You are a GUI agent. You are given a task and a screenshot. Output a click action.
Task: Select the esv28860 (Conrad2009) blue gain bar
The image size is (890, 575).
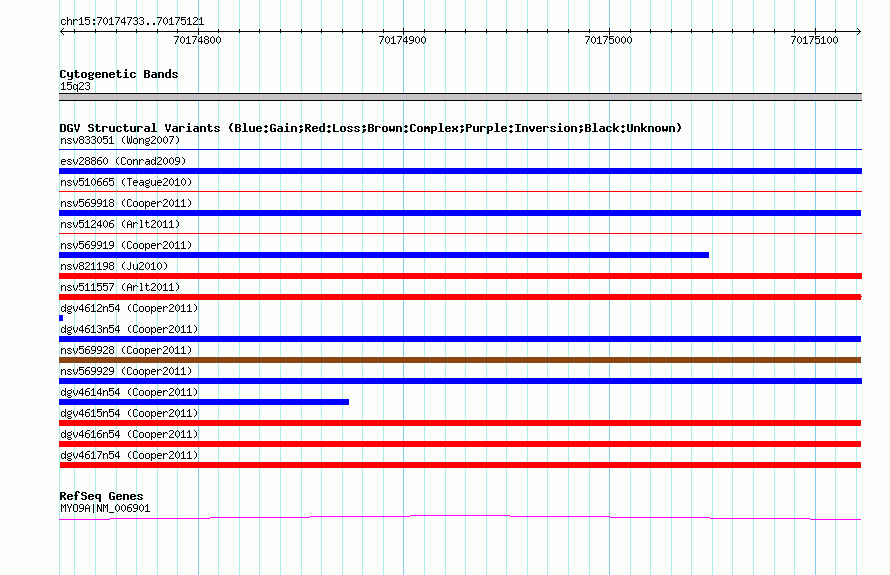coord(460,171)
